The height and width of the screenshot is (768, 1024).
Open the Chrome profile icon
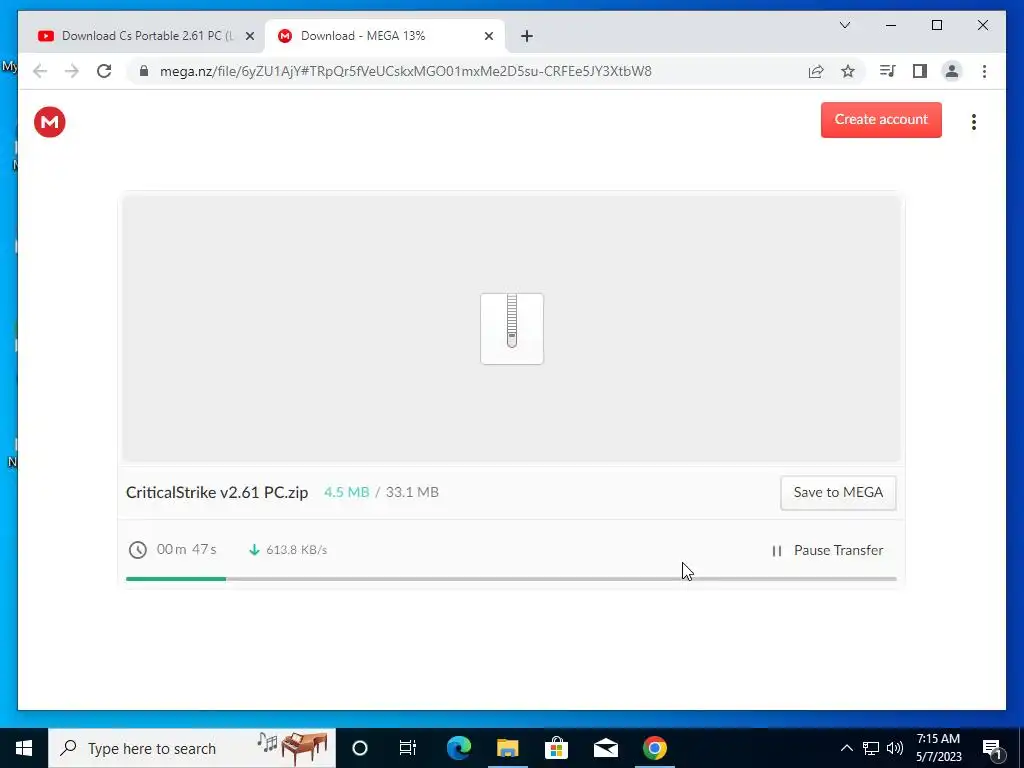952,71
